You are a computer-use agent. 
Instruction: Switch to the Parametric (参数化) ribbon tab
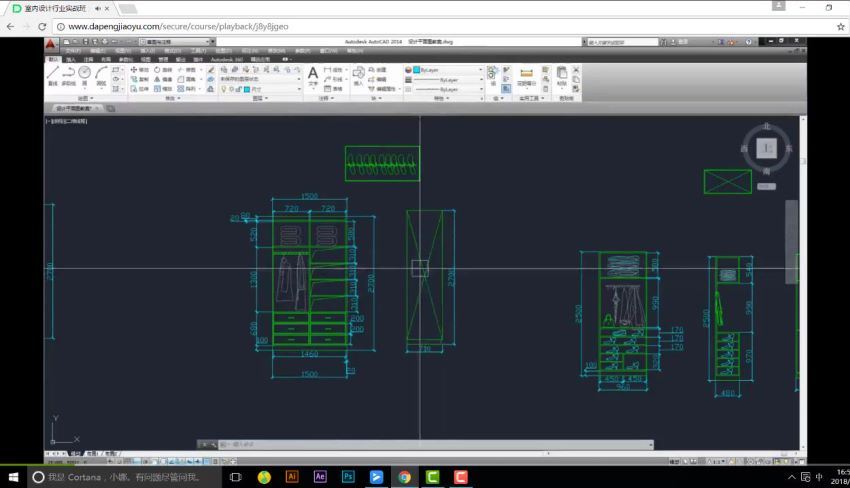[125, 60]
